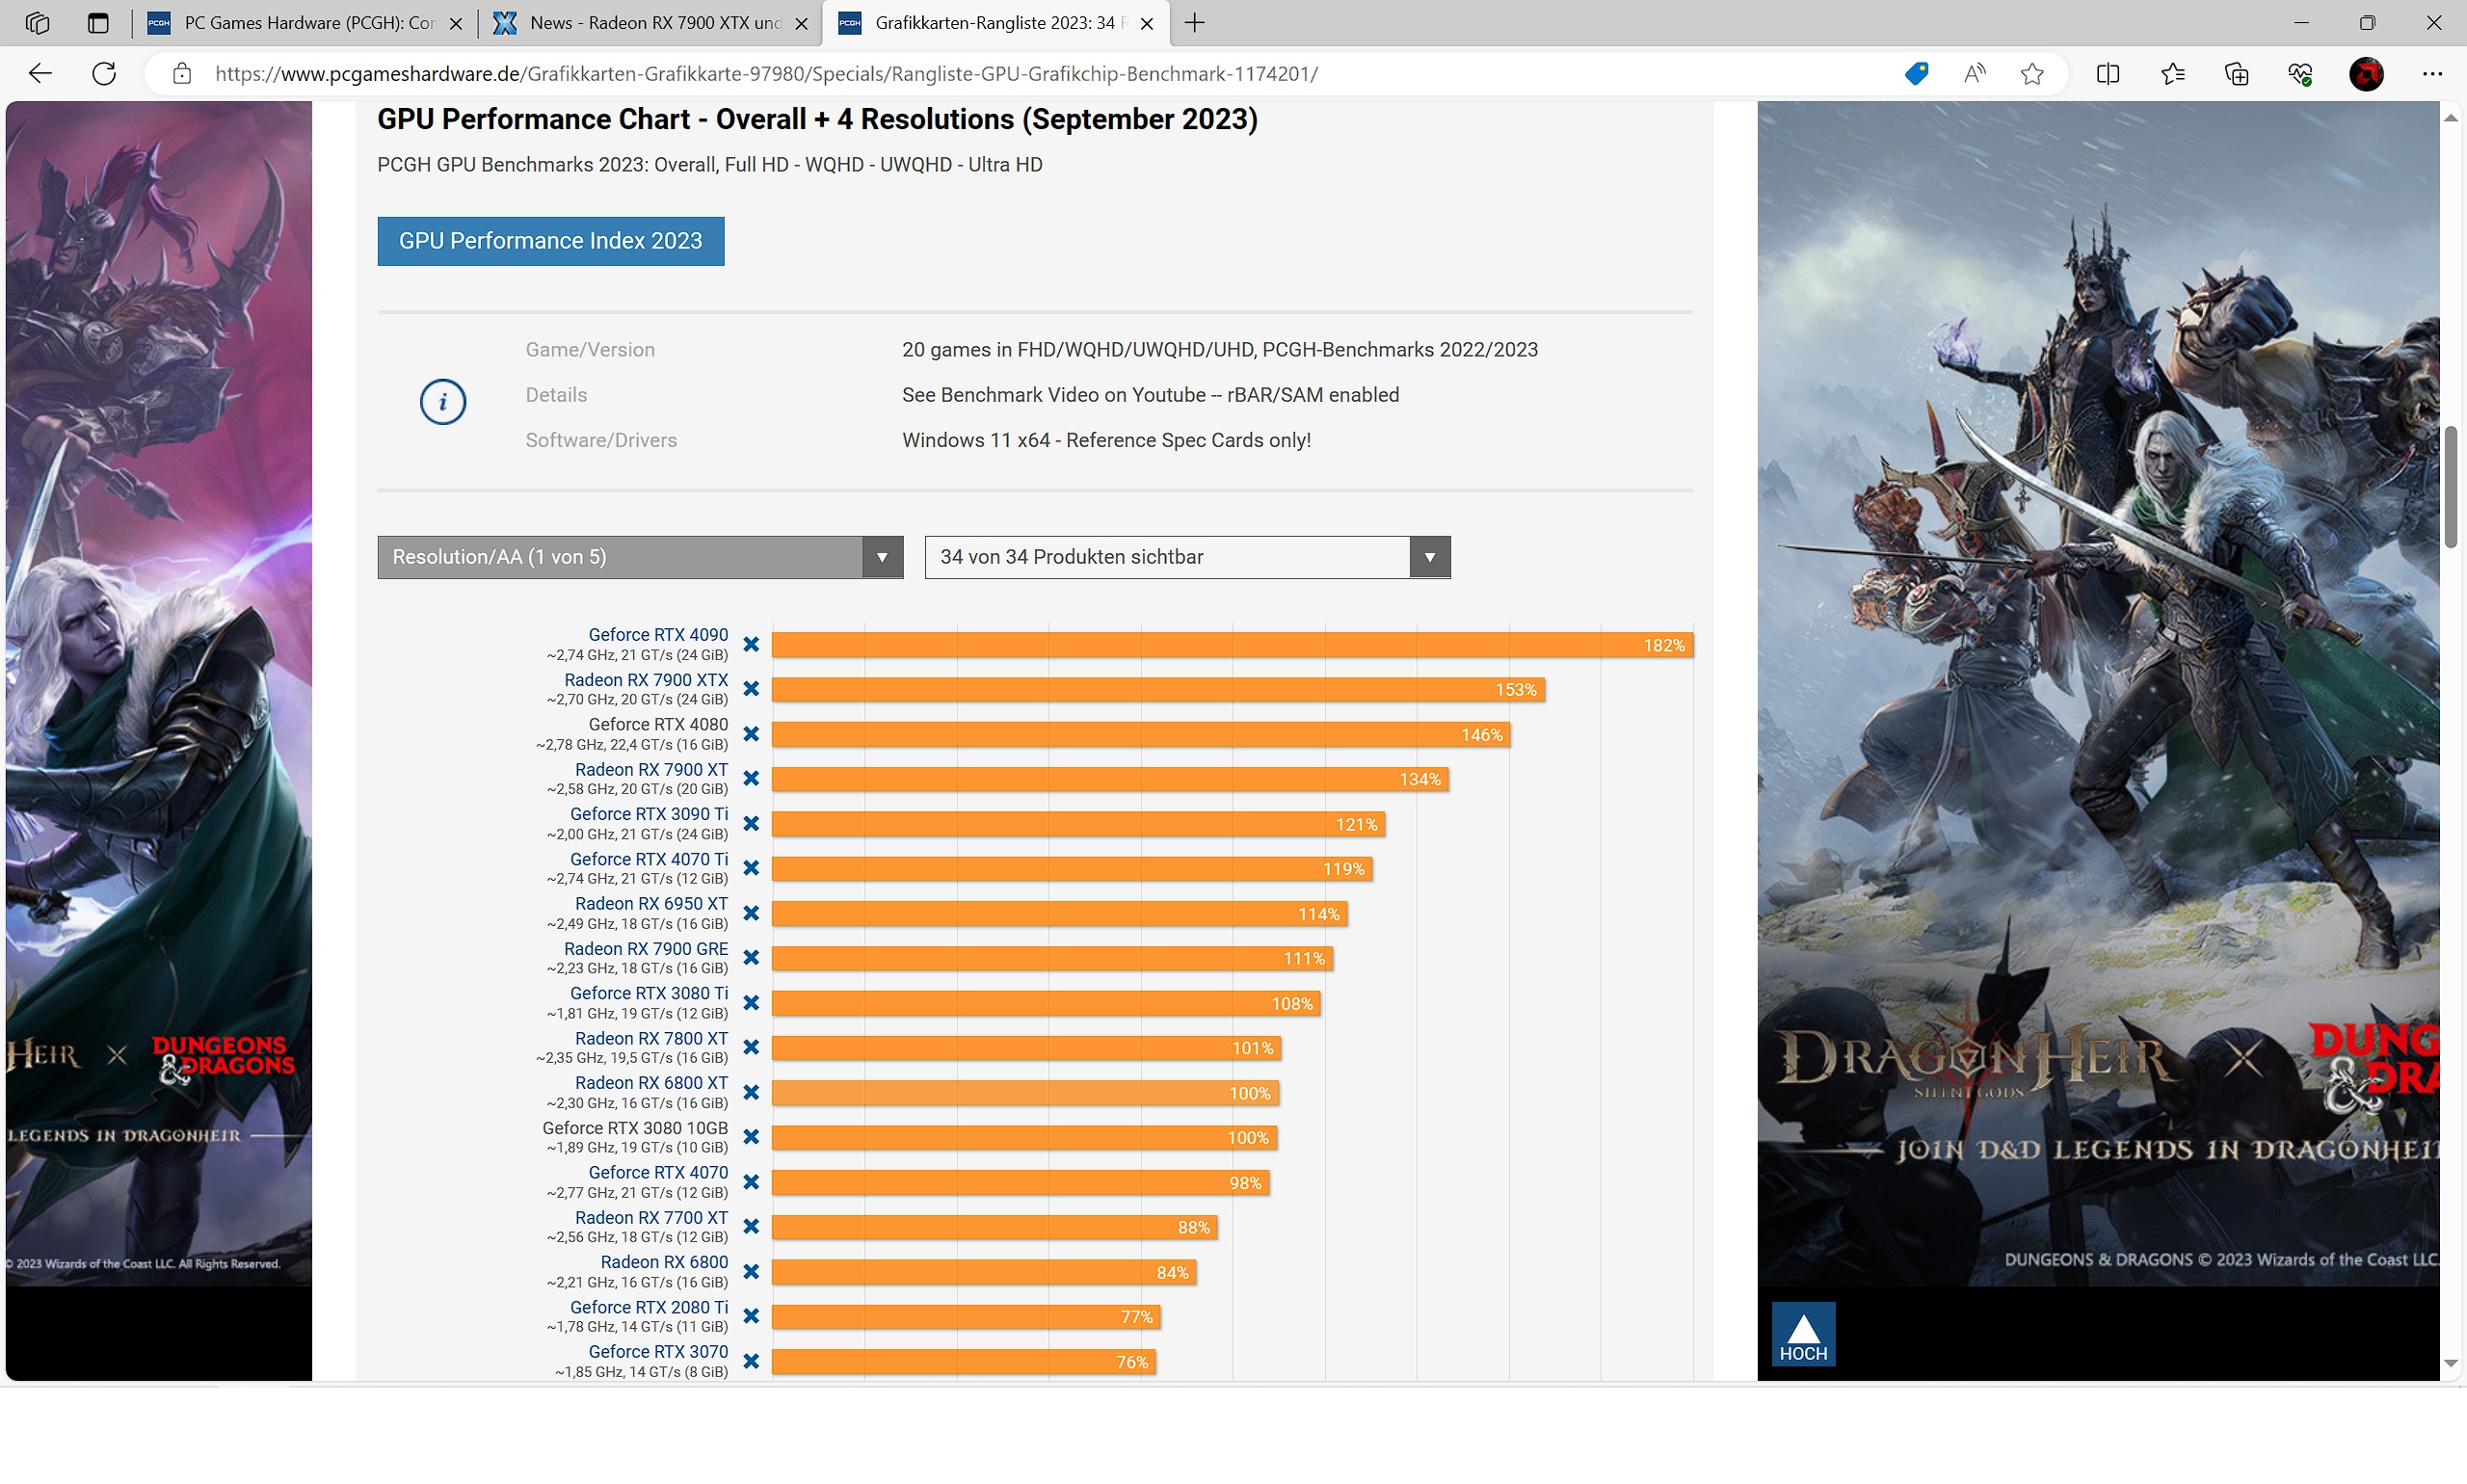The height and width of the screenshot is (1484, 2467).
Task: Add page to favorites with the star icon
Action: pos(2031,74)
